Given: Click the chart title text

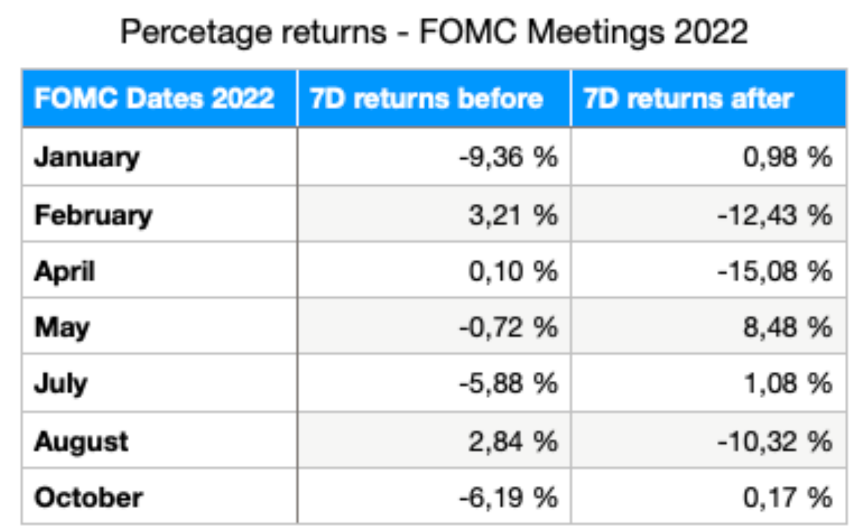Looking at the screenshot, I should coord(433,31).
